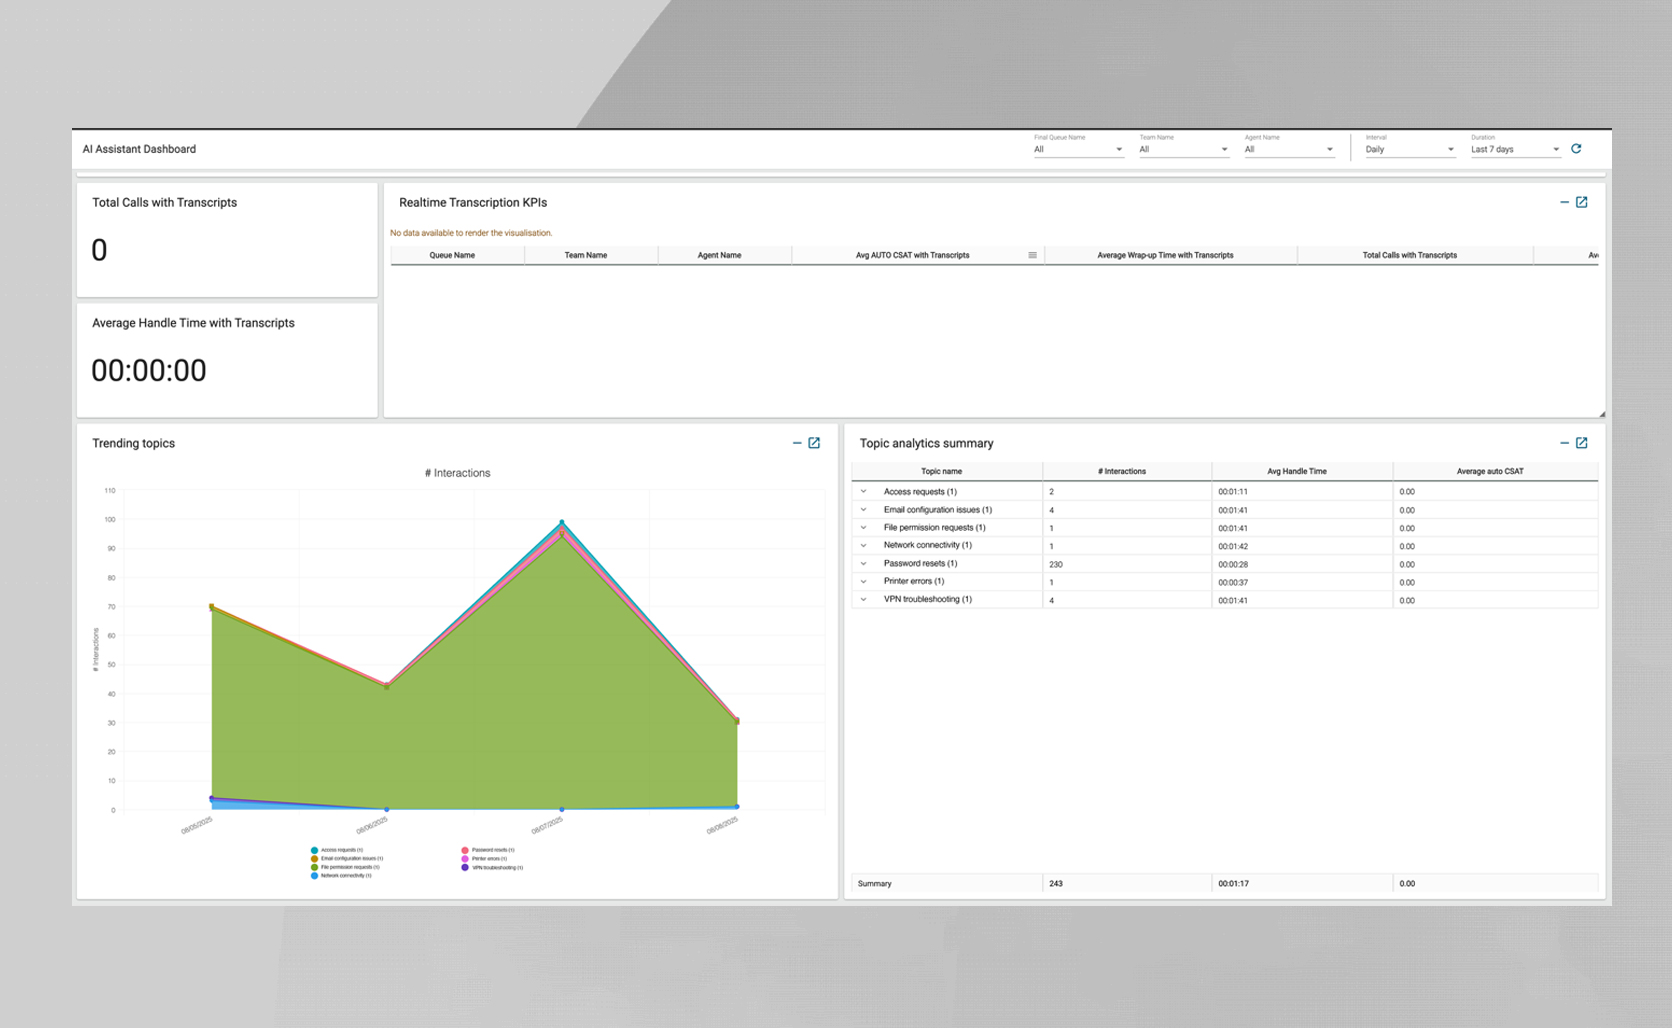Minimize the Realtime Transcription KPIs panel
Viewport: 1672px width, 1028px height.
click(x=1564, y=202)
